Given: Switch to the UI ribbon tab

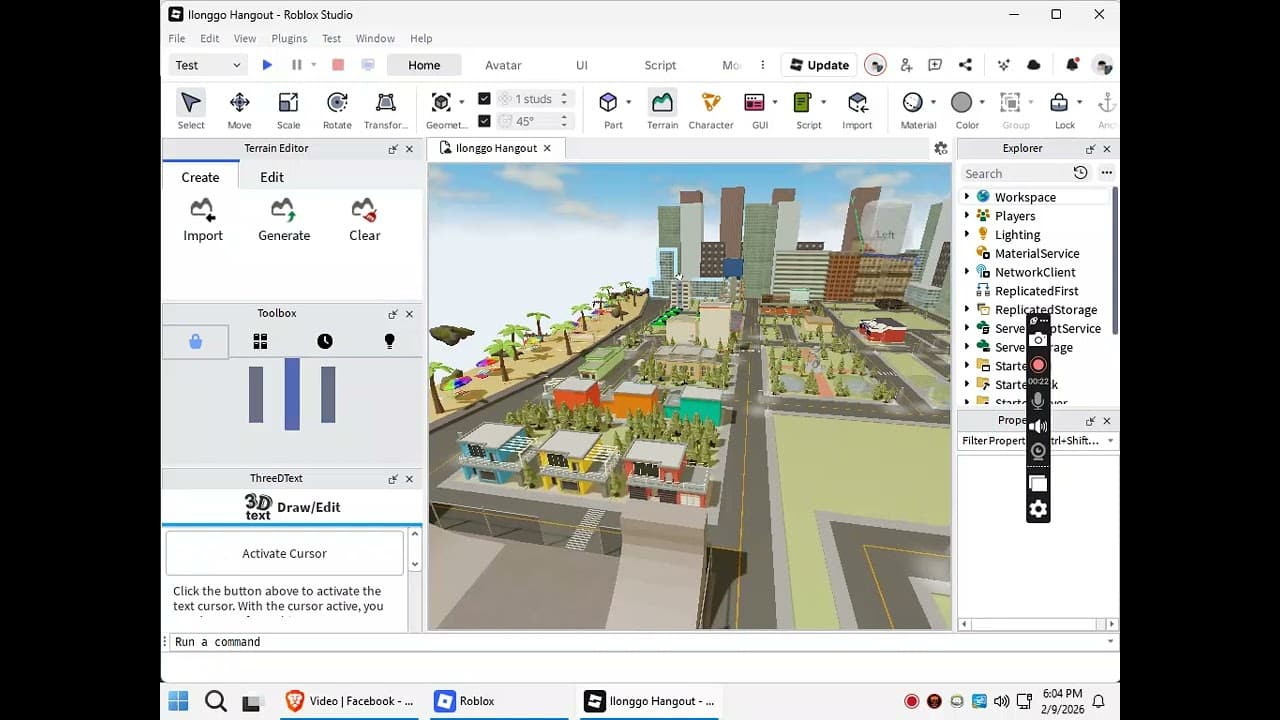Looking at the screenshot, I should pos(582,65).
